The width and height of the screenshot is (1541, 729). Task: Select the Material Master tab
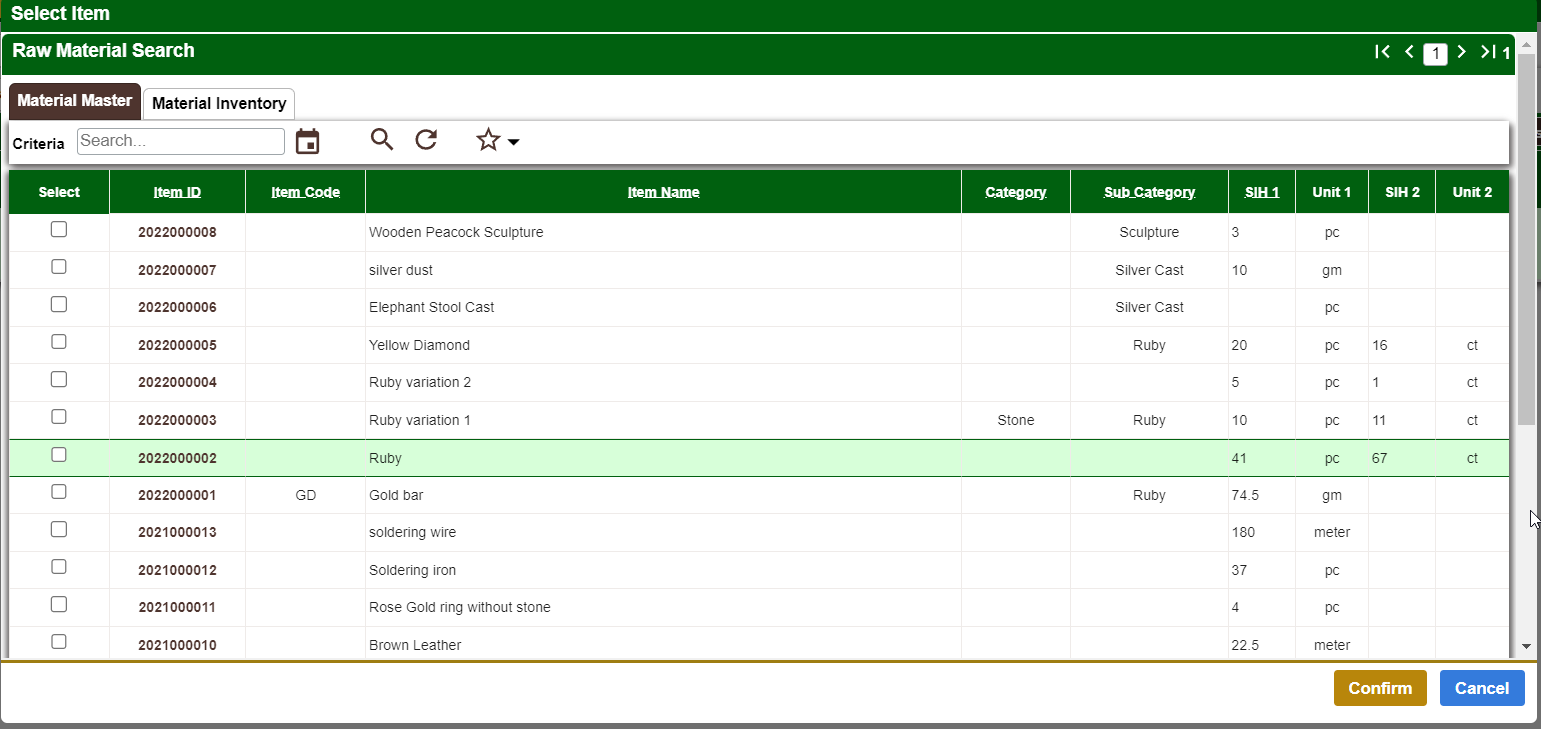[75, 101]
